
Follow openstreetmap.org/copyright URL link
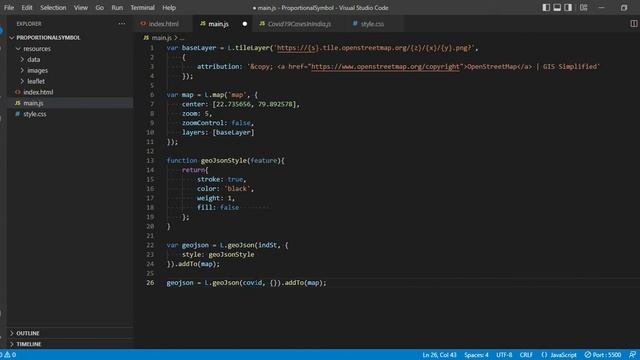385,67
